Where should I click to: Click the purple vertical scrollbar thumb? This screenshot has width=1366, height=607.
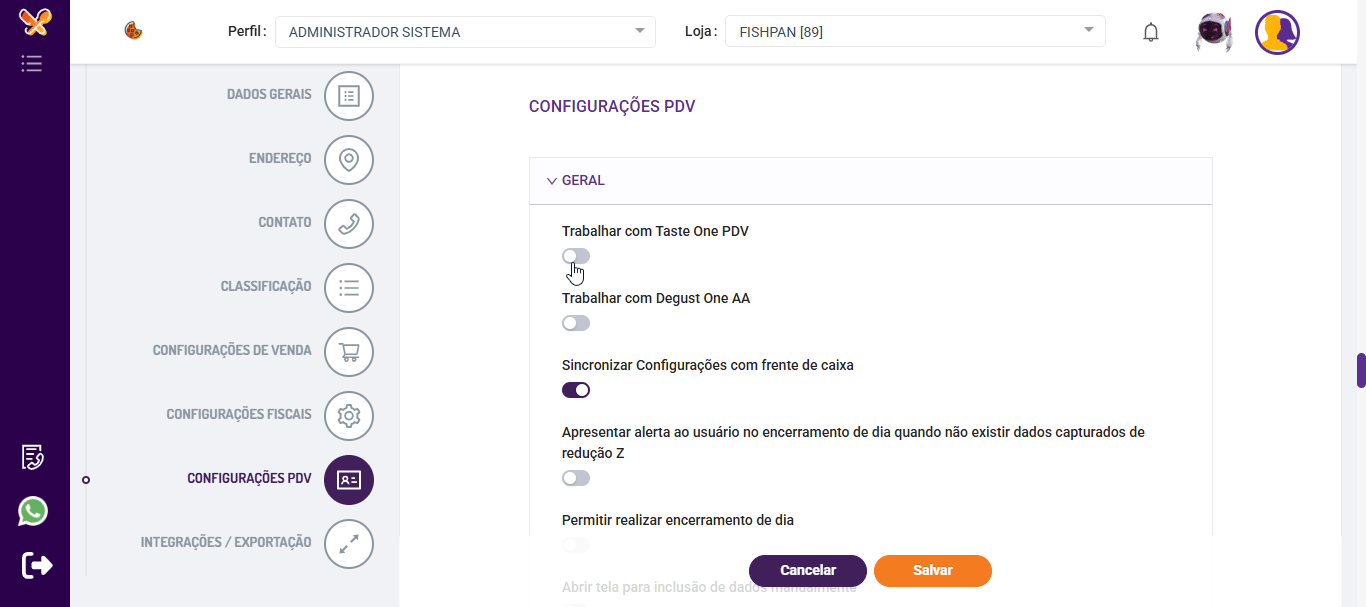[x=1360, y=370]
